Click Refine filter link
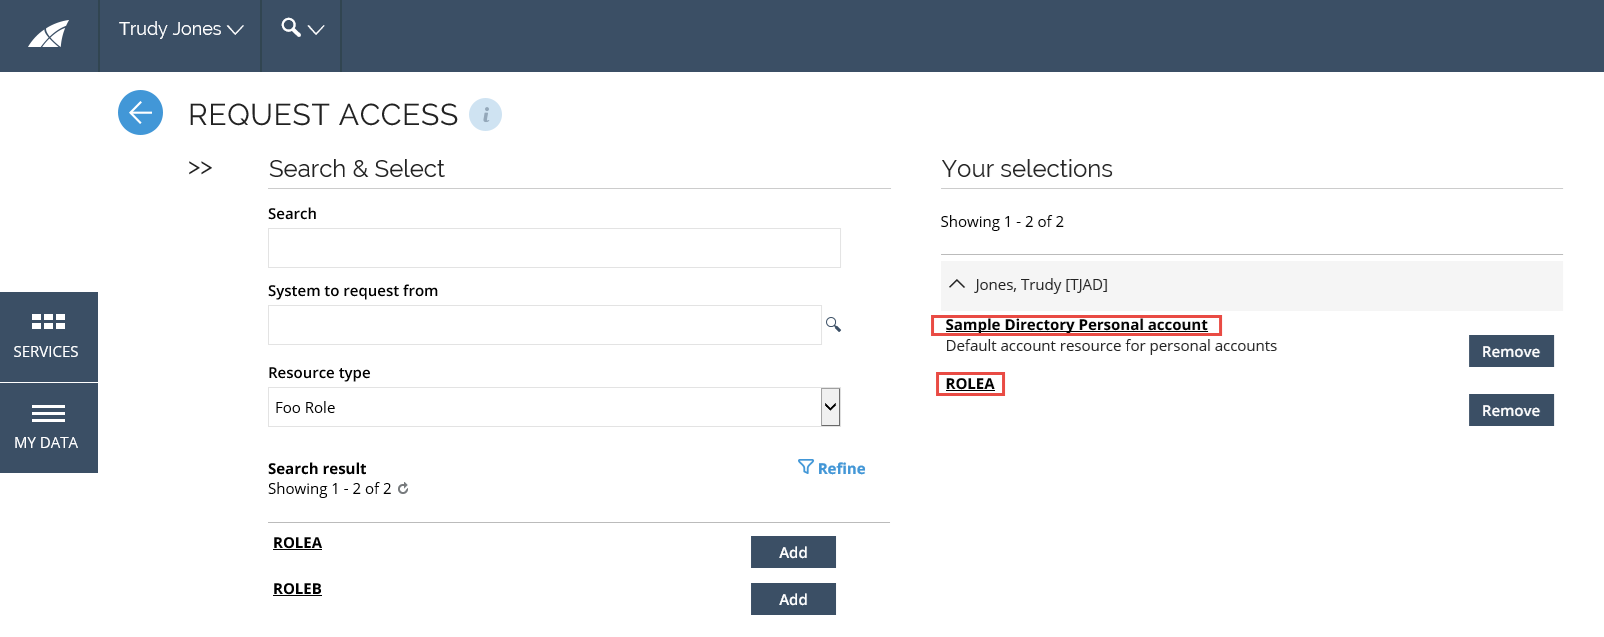The image size is (1604, 637). click(x=832, y=468)
